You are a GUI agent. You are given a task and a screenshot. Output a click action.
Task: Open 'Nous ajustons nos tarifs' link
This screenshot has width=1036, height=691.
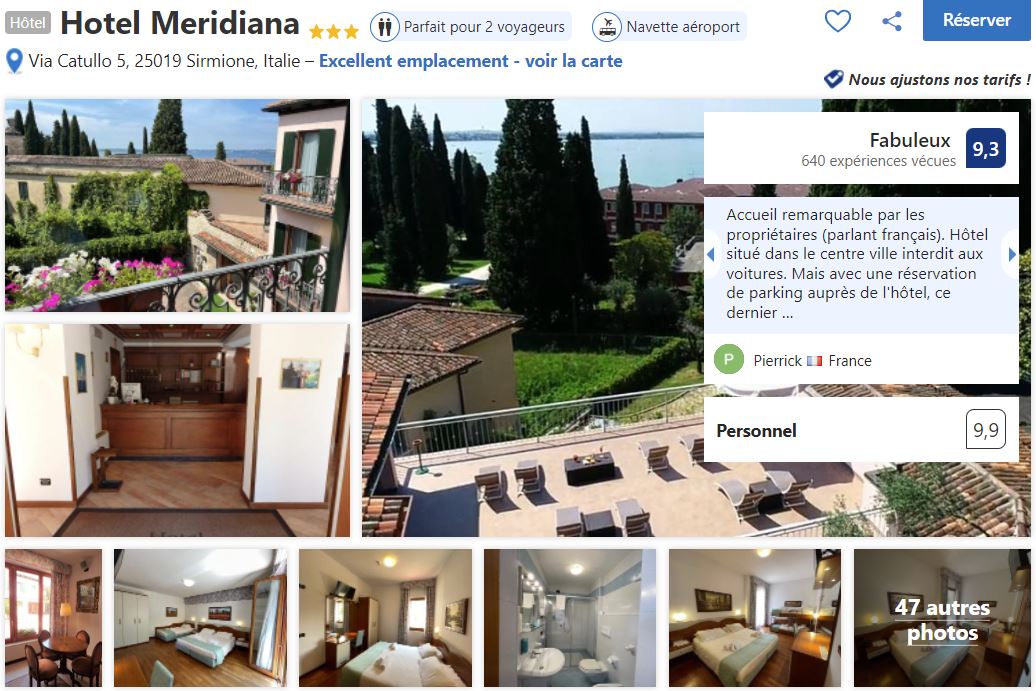[939, 80]
